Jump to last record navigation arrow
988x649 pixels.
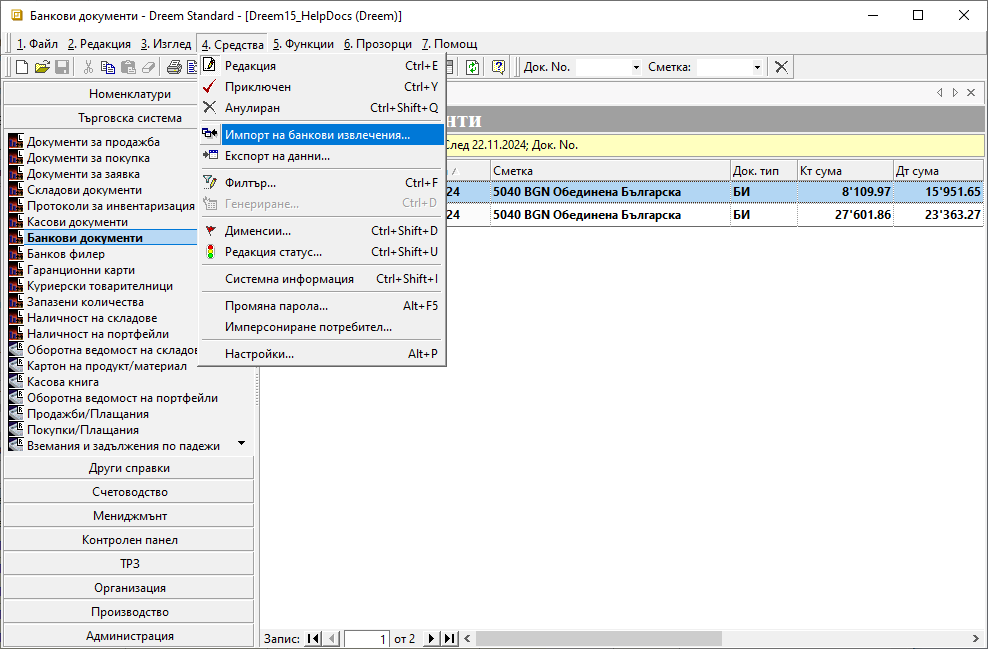coord(449,638)
